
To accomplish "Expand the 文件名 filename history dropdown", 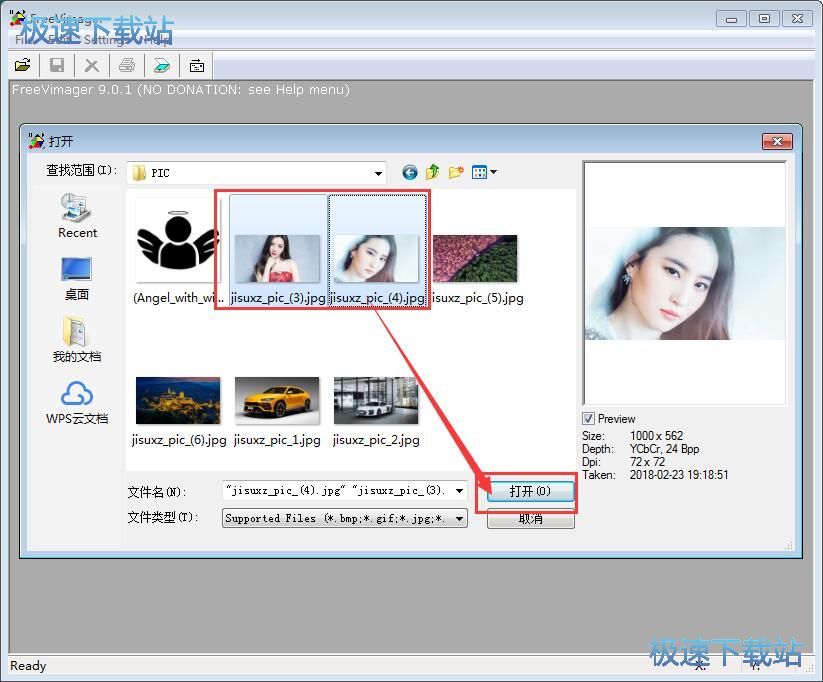I will point(459,491).
